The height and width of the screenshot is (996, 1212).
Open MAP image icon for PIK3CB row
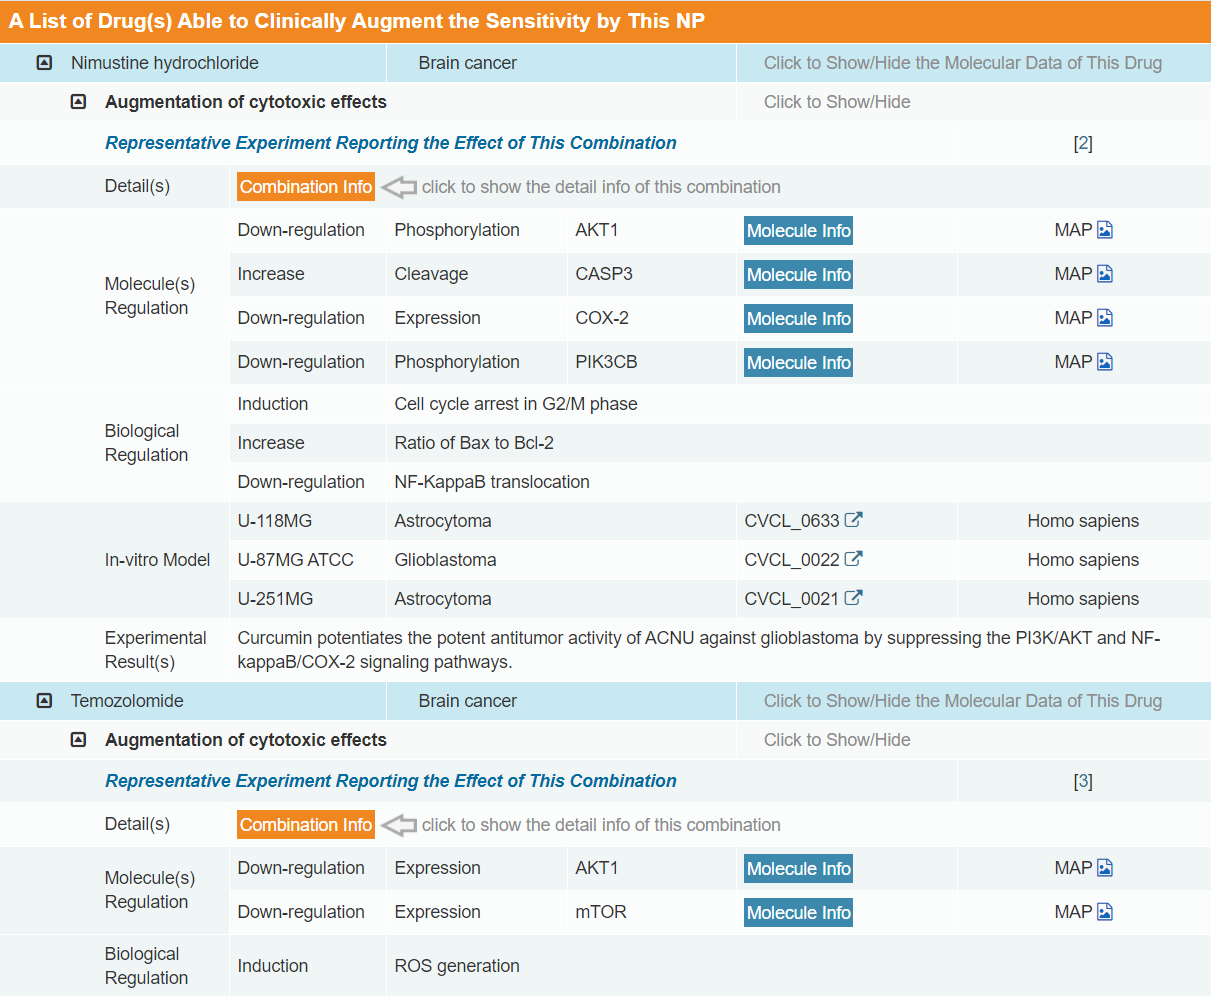click(x=1105, y=362)
